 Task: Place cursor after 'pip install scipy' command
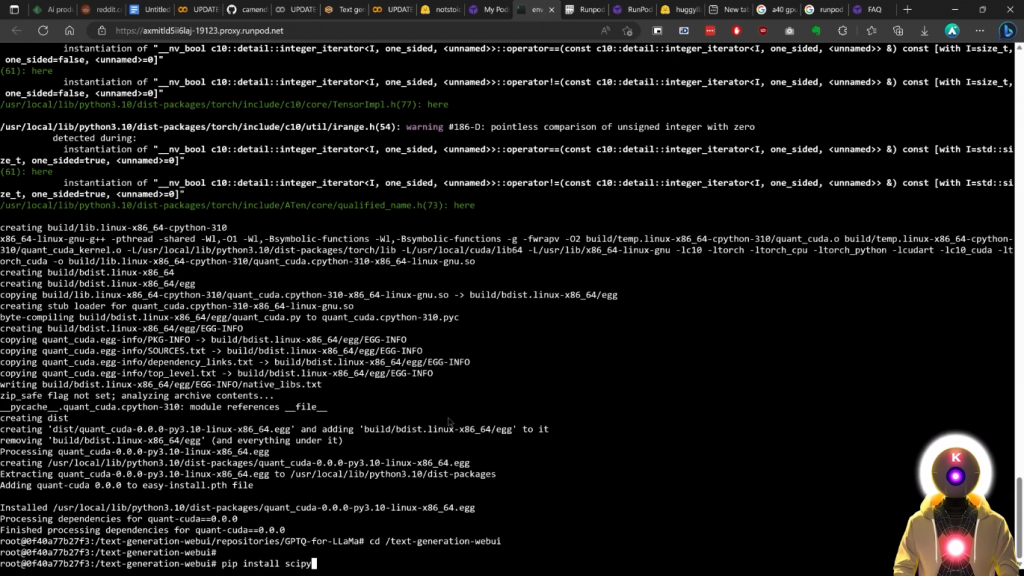(x=314, y=564)
